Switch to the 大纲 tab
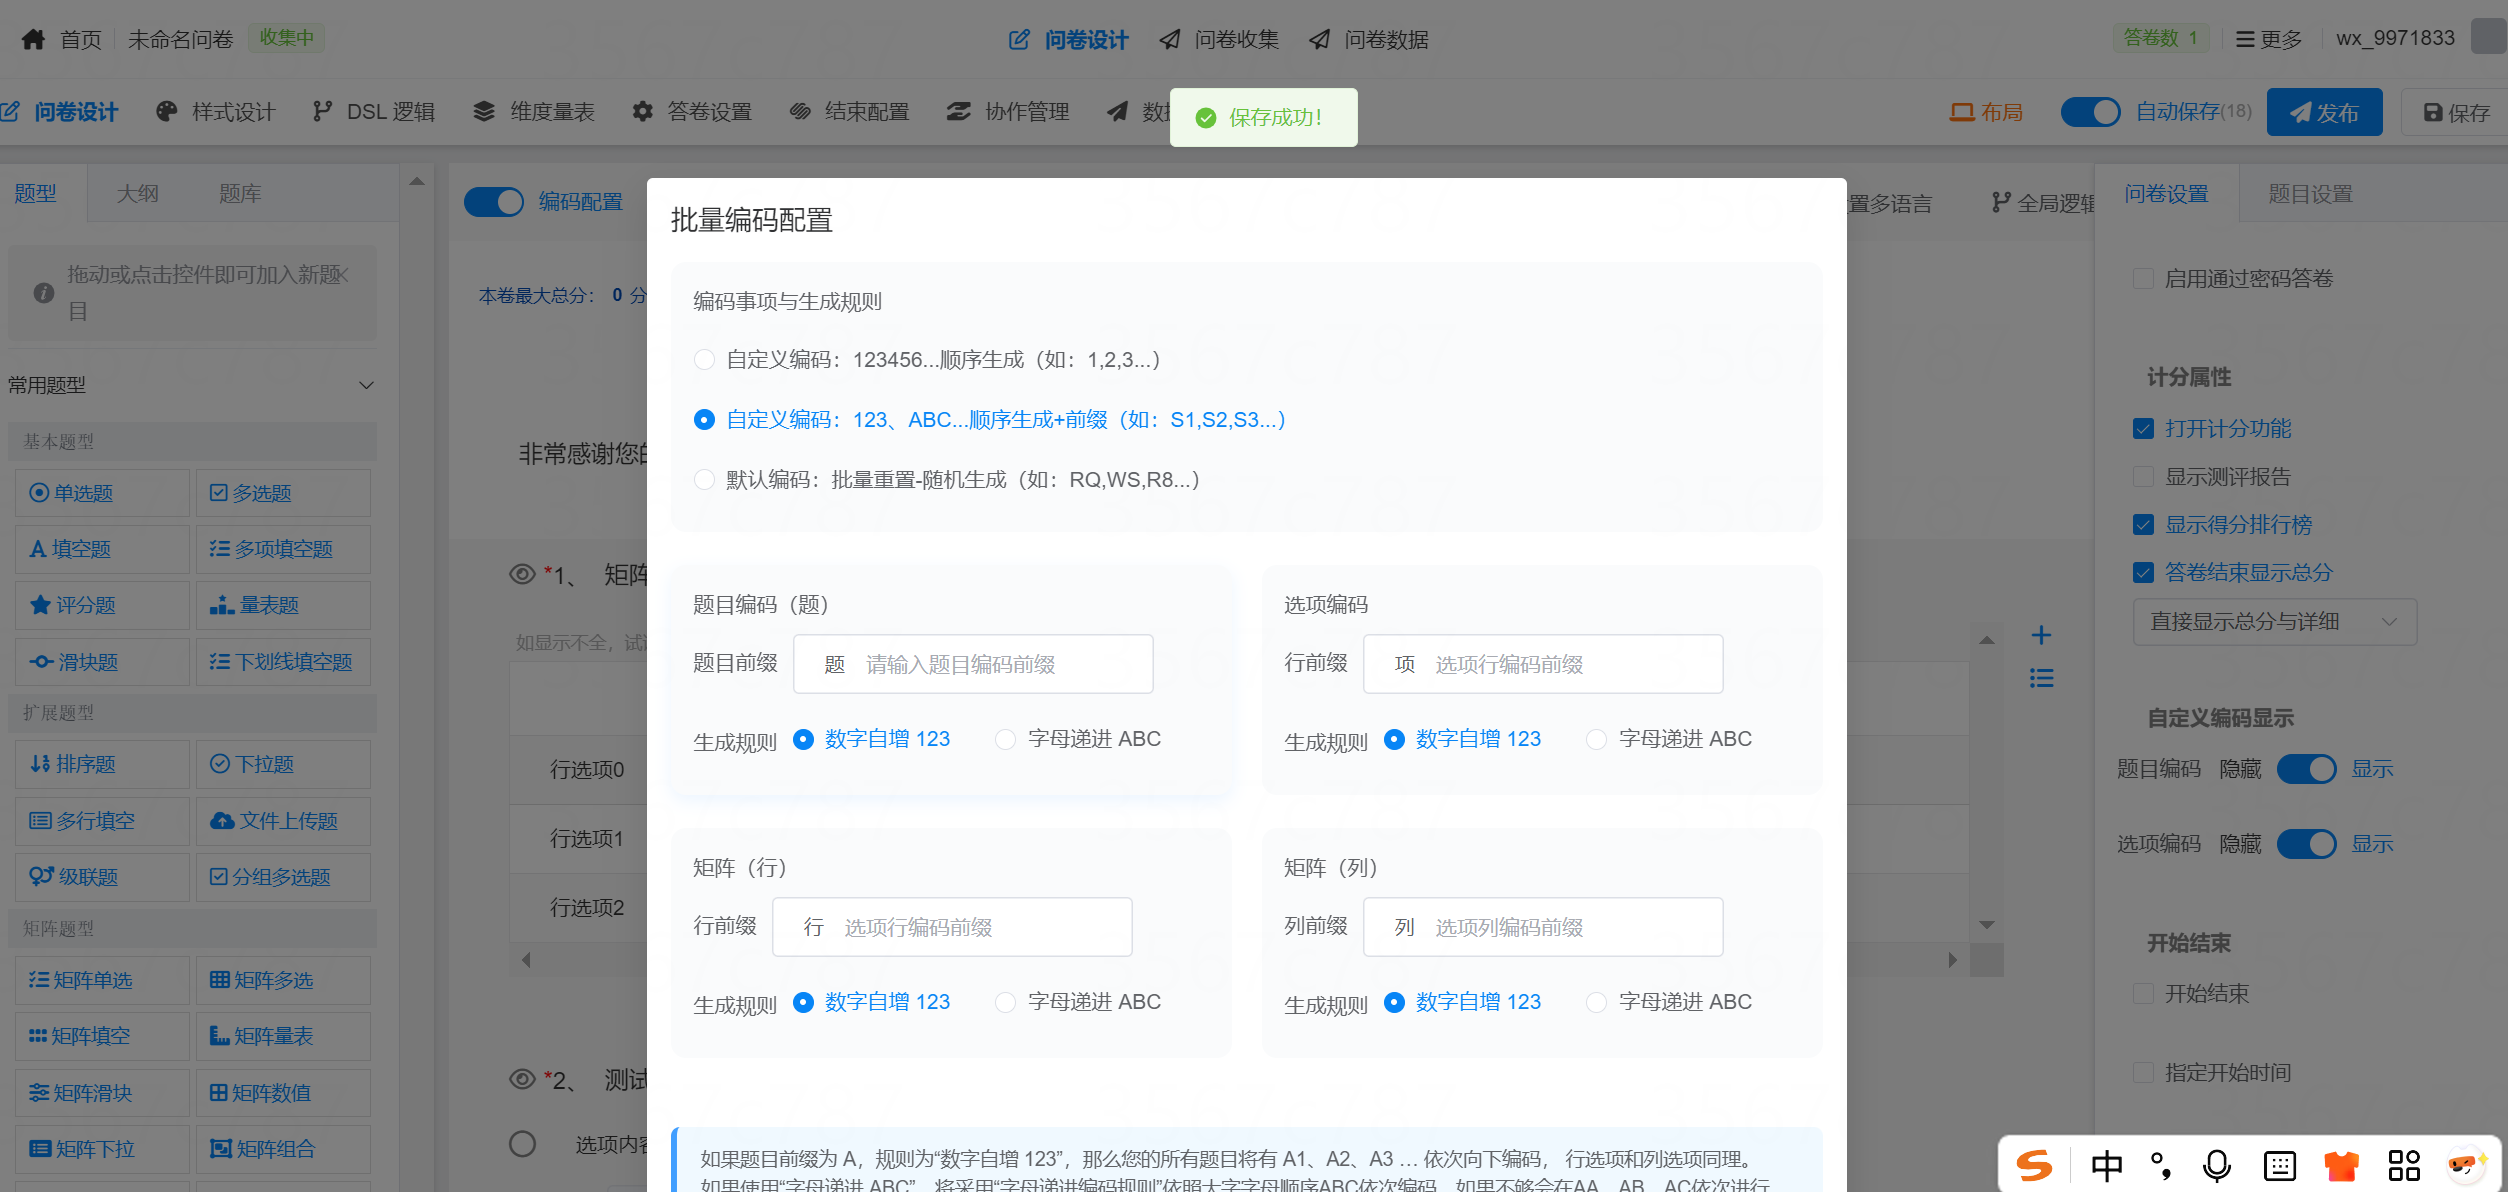 tap(137, 194)
